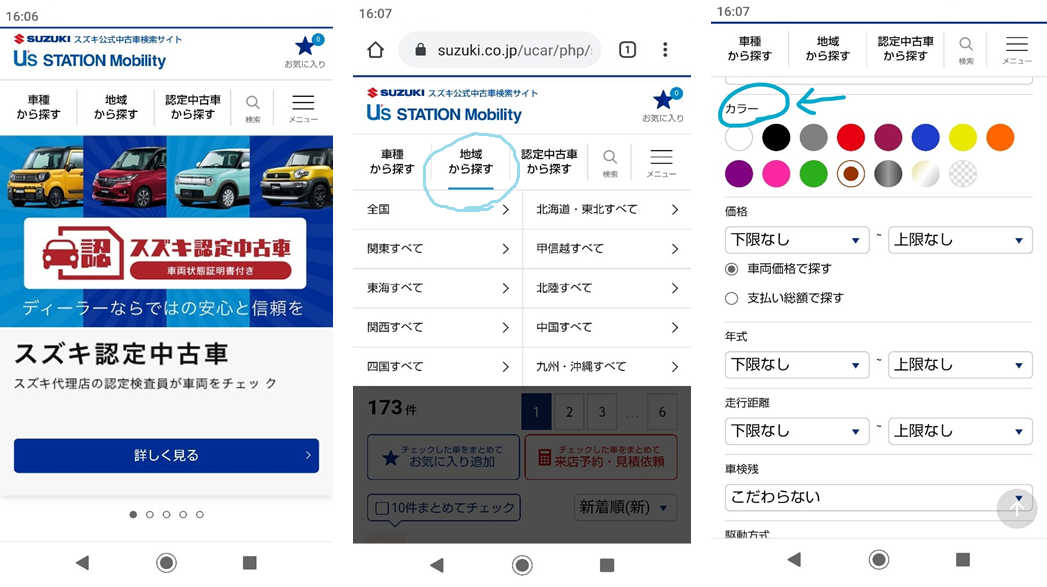Viewport: 1047px width, 587px height.
Task: Select the 地域から探す tab on the left screen
Action: 116,108
